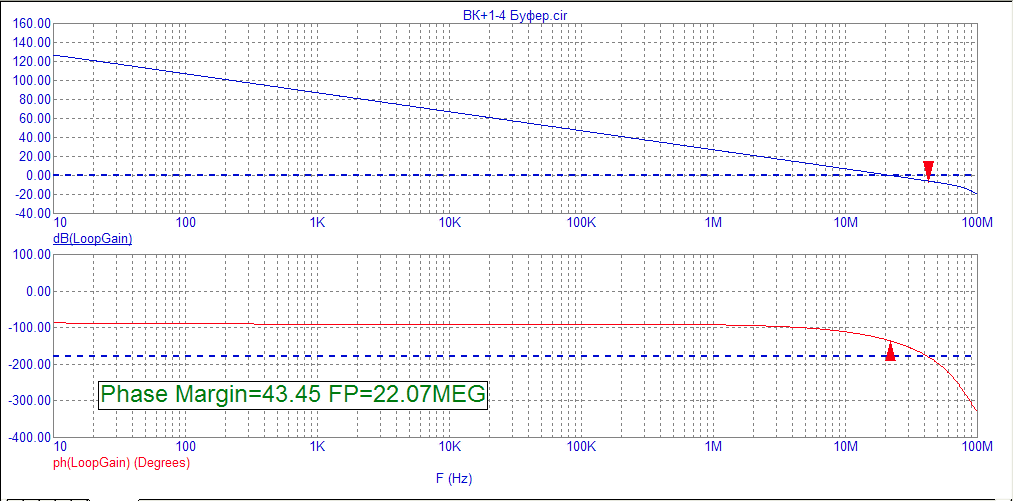Click the 80.00 tick on the gain axis
The height and width of the screenshot is (501, 1014).
tap(35, 100)
